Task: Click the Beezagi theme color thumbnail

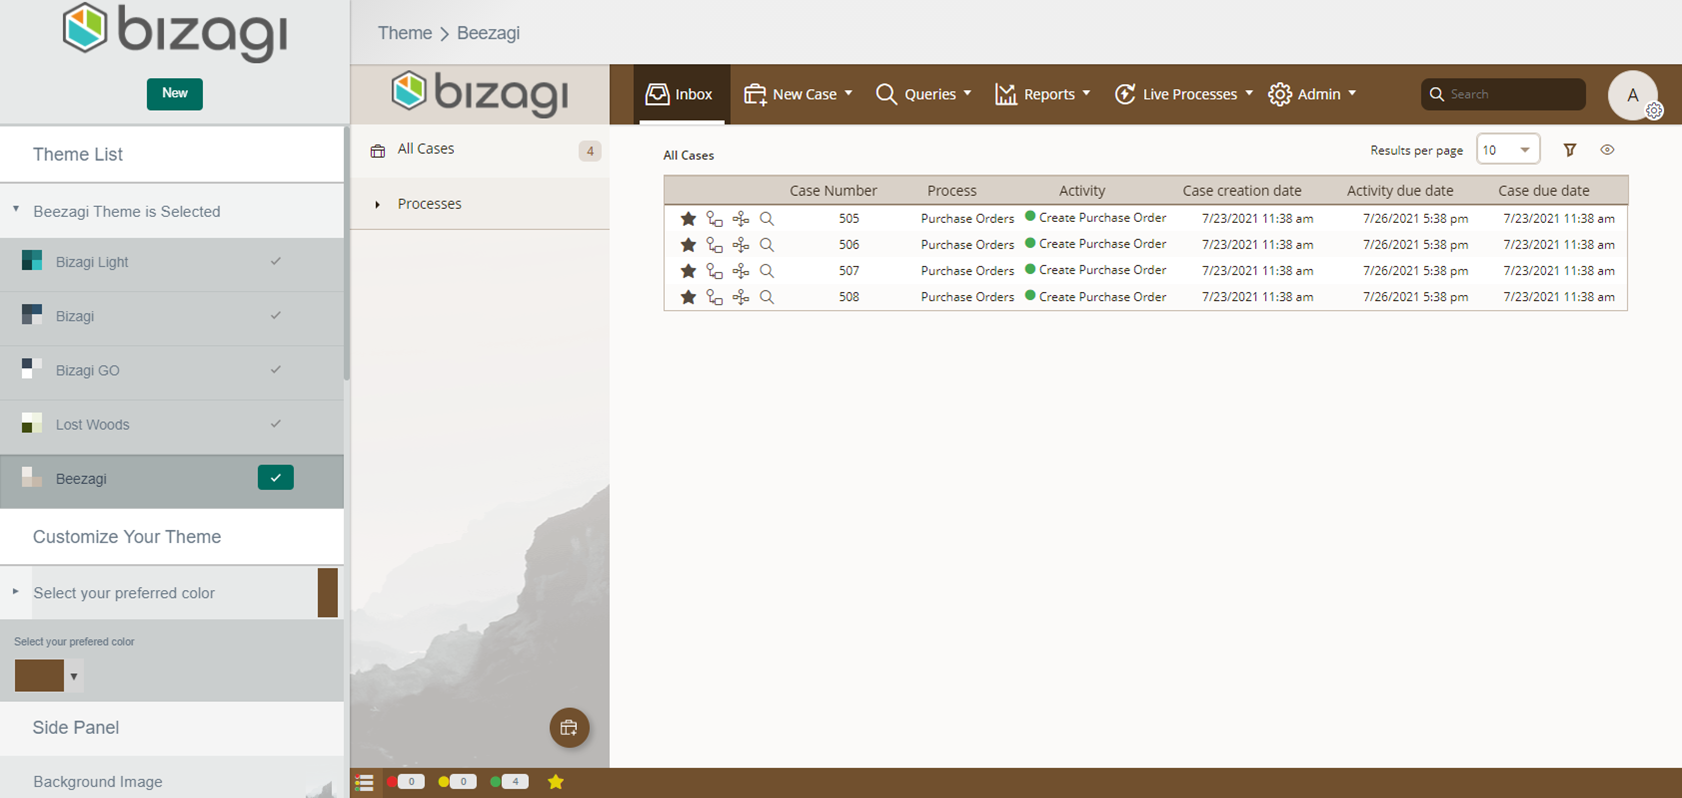Action: [x=32, y=478]
